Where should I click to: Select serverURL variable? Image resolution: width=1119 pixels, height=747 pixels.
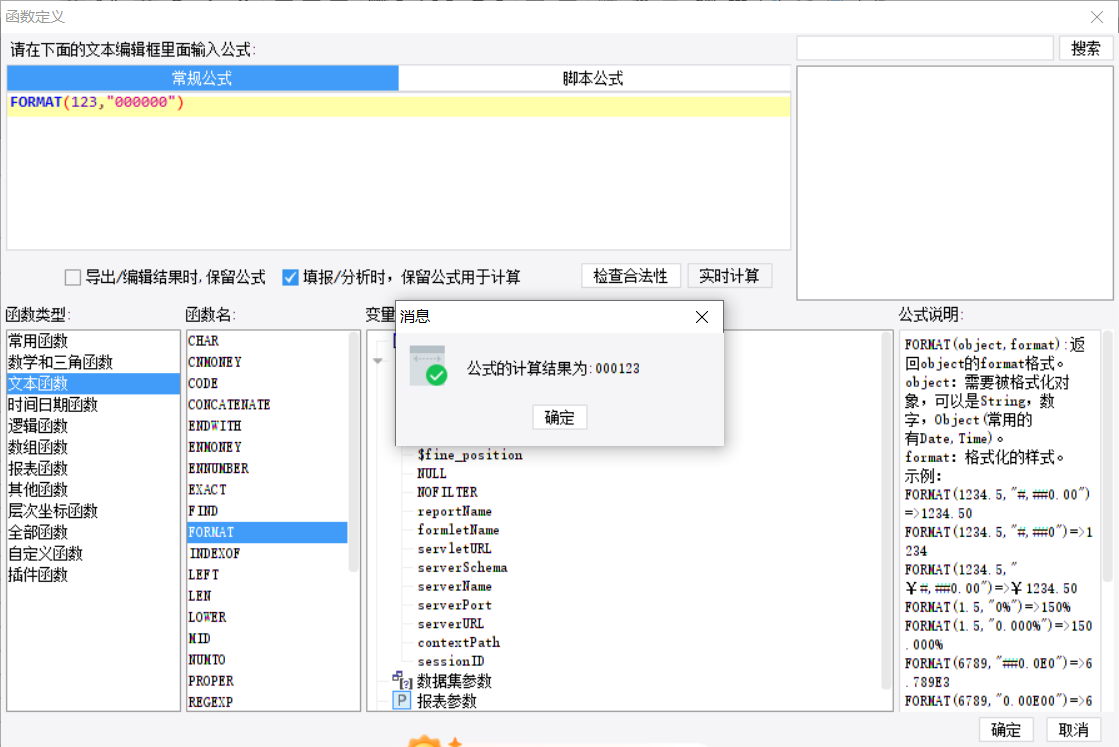451,624
